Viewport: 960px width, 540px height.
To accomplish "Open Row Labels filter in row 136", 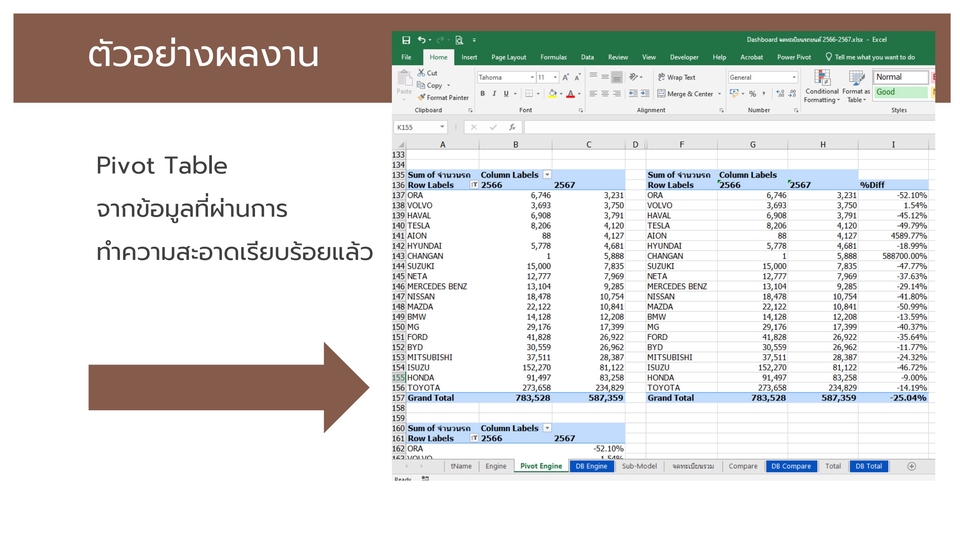I will coord(474,185).
